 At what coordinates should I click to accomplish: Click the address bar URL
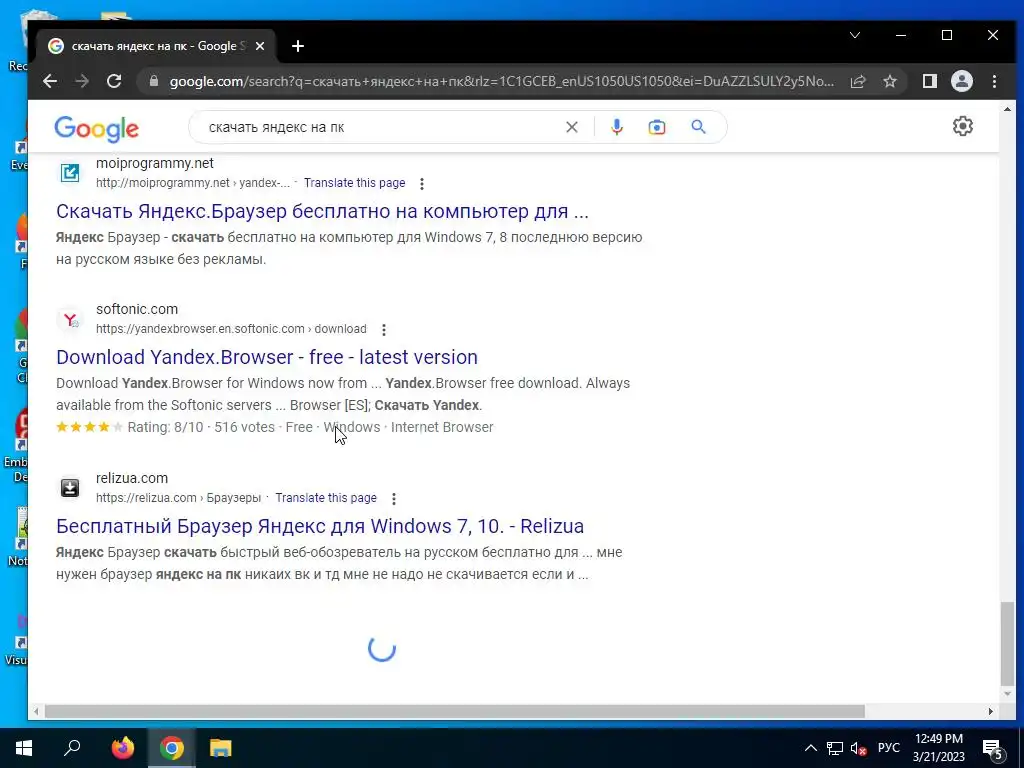point(502,81)
